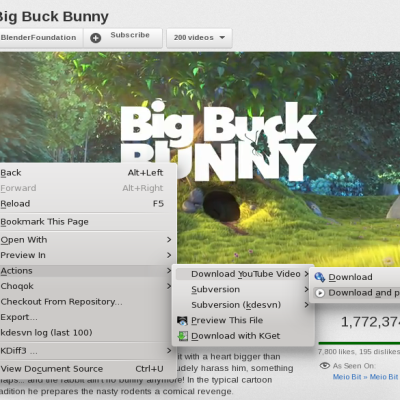Open kdesvn log (last 100)
This screenshot has height=400, width=400.
coord(87,333)
